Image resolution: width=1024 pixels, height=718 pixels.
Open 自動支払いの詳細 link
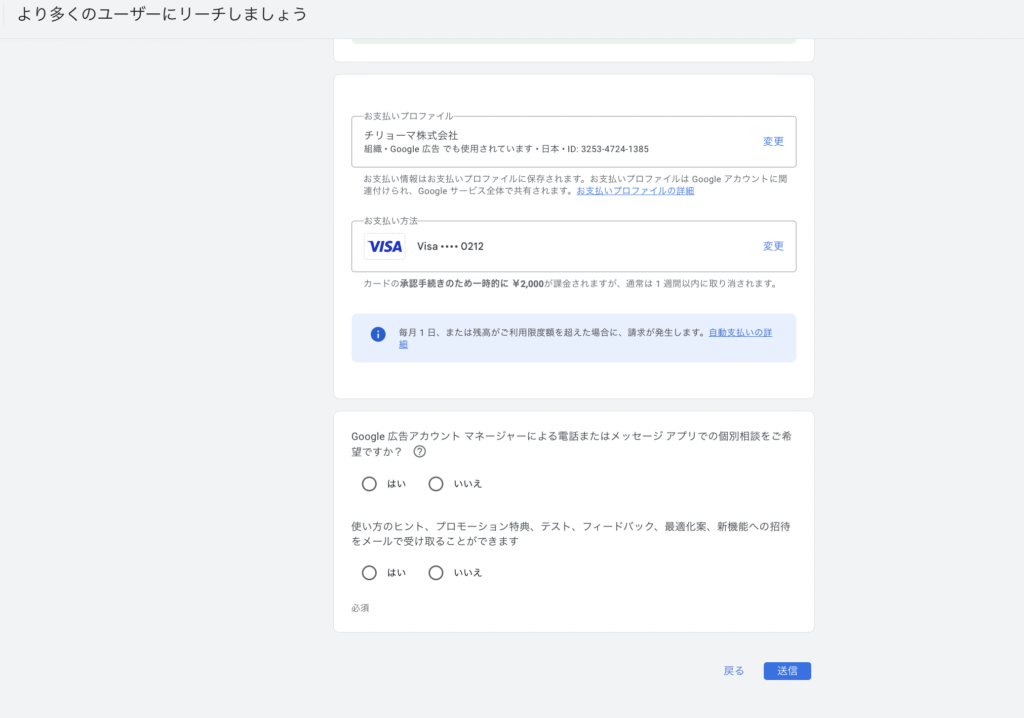[740, 332]
